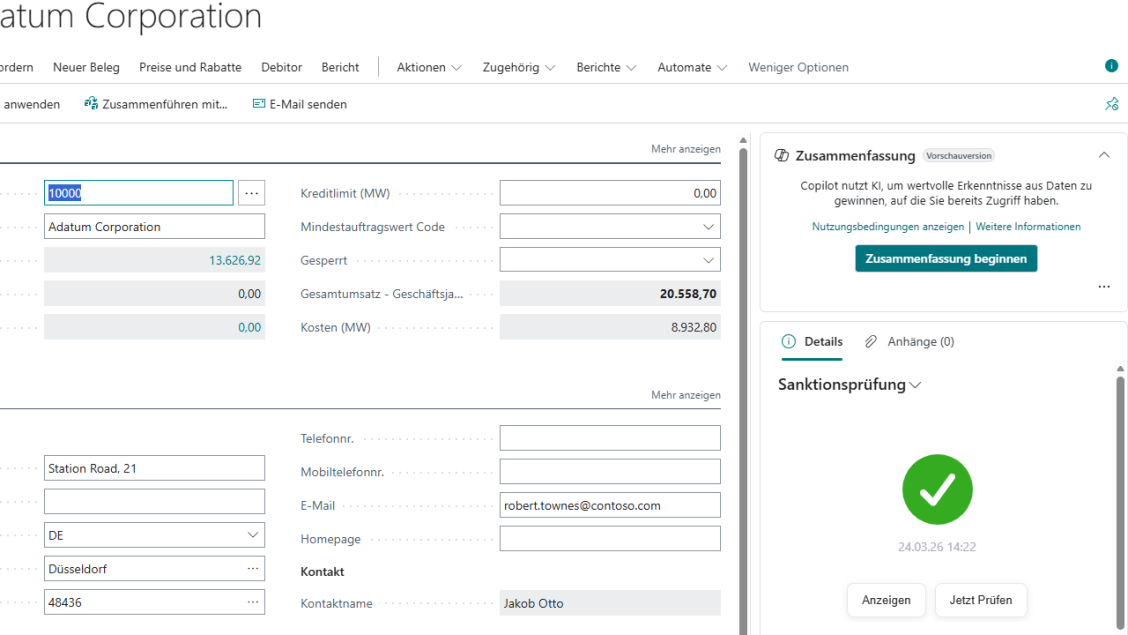Viewport: 1128px width, 635px height.
Task: Open the lookup ellipsis next to 10000
Action: 251,193
